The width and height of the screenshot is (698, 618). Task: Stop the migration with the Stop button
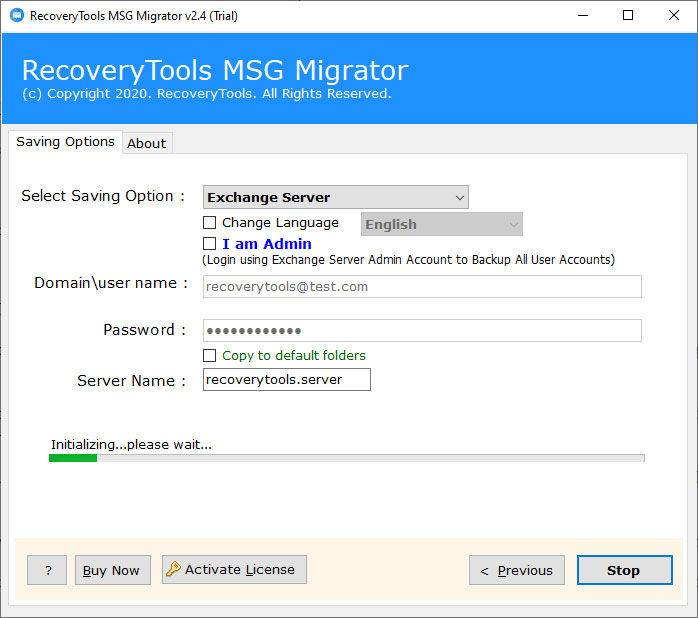625,570
